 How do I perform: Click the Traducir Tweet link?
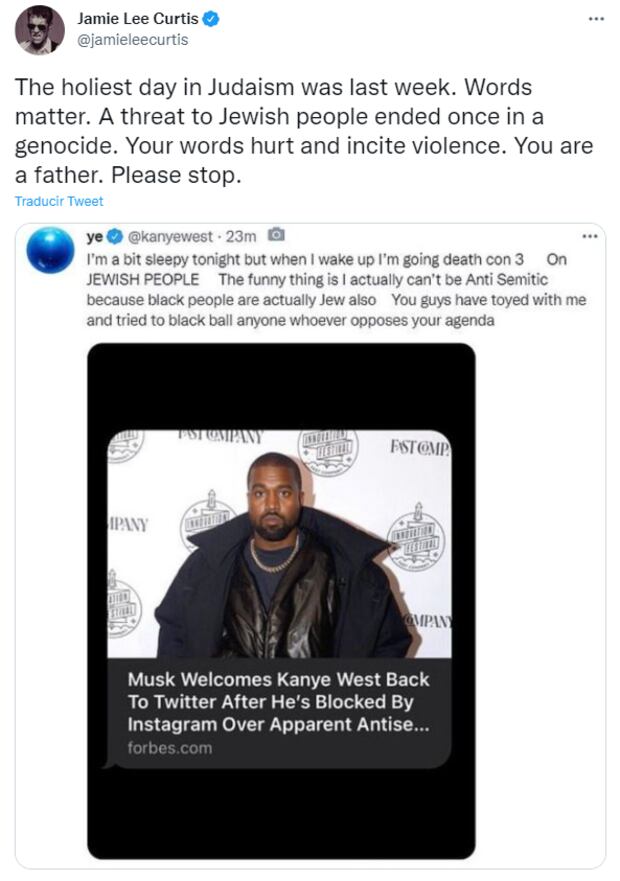click(x=59, y=201)
